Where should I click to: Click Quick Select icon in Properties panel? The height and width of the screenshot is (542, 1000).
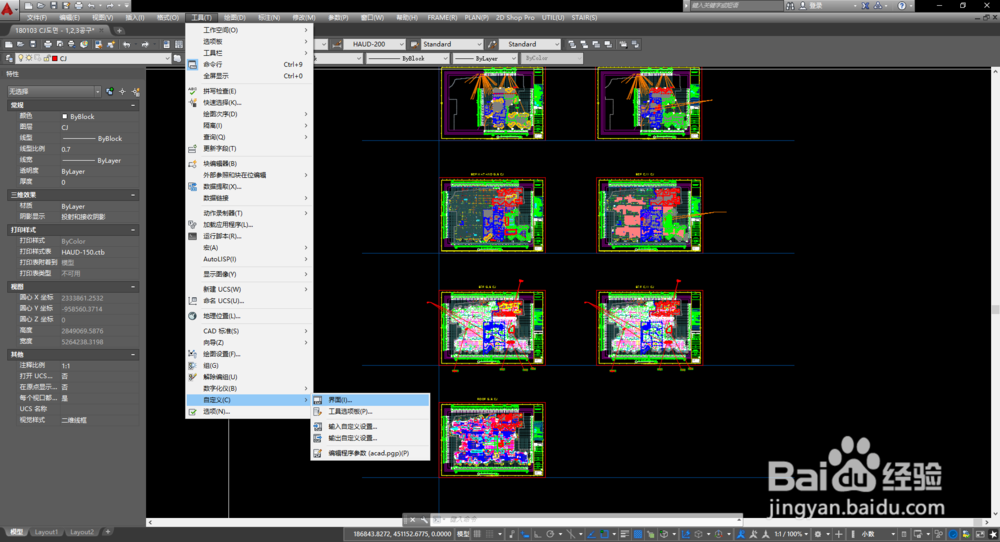tap(135, 91)
